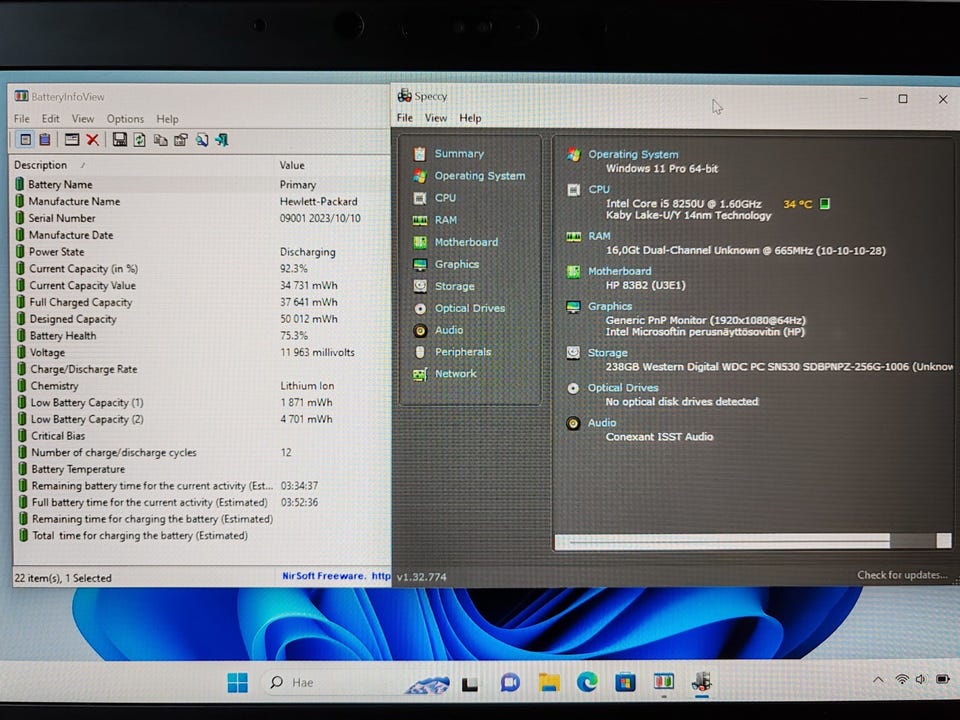Show hidden tray icons chevron
The width and height of the screenshot is (960, 720).
coord(878,680)
